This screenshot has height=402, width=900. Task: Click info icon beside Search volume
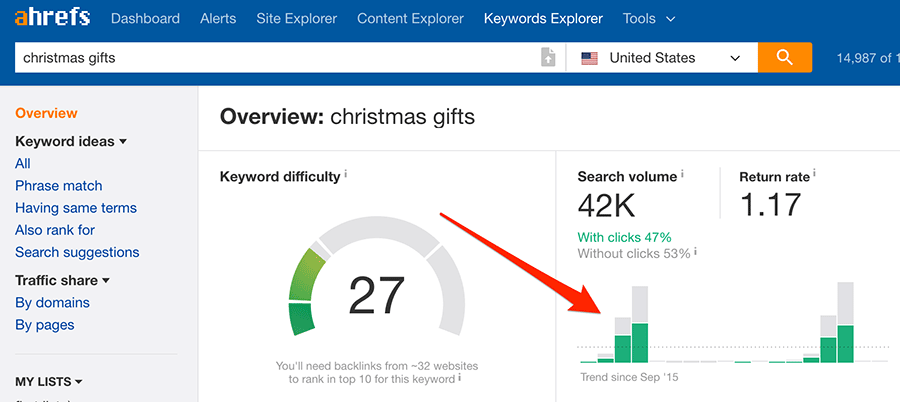[683, 175]
